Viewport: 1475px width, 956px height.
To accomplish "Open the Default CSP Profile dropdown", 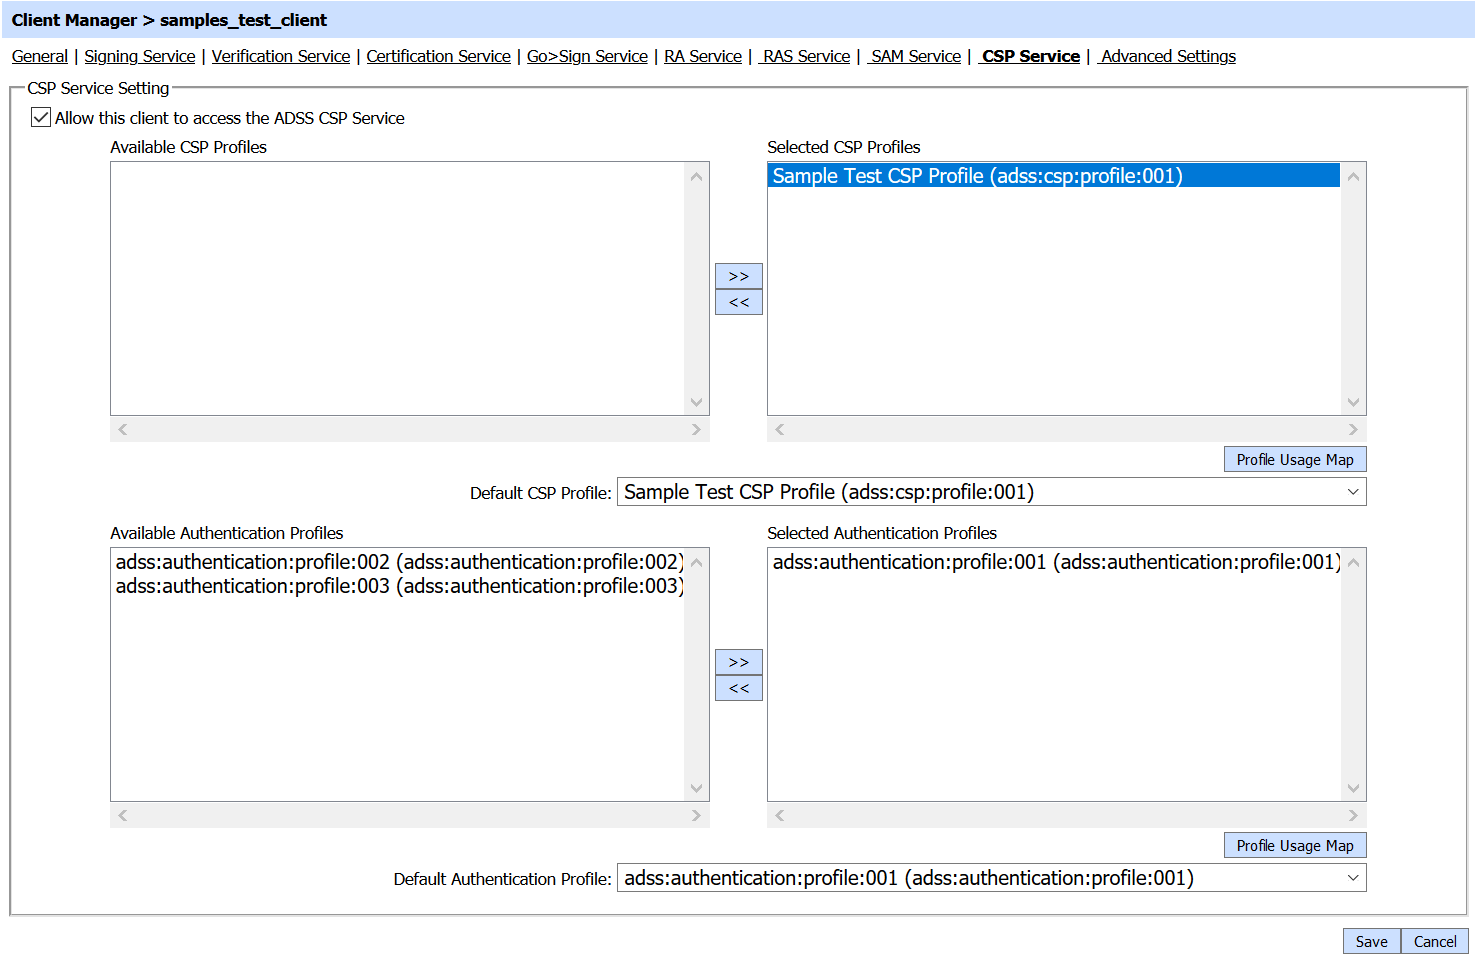I will 991,492.
